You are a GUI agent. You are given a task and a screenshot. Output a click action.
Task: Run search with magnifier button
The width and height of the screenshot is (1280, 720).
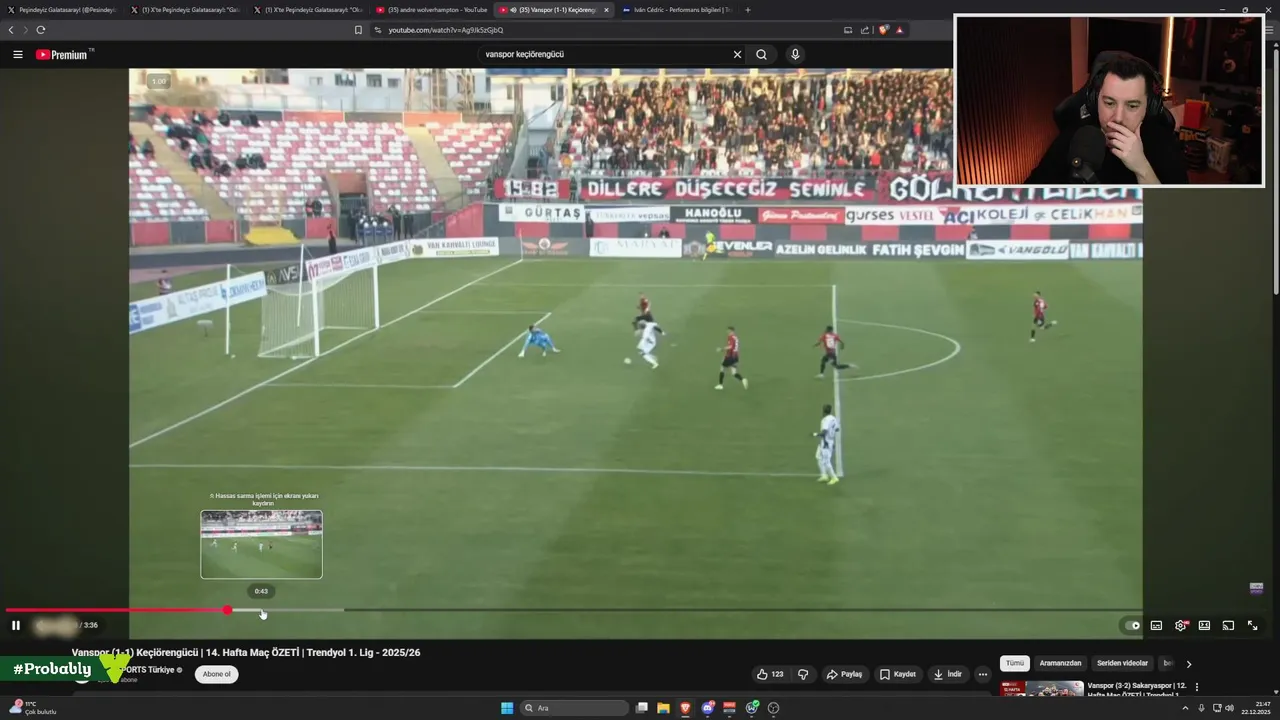tap(761, 55)
